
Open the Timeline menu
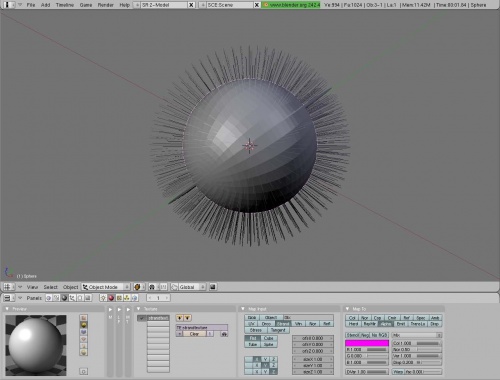pos(65,5)
